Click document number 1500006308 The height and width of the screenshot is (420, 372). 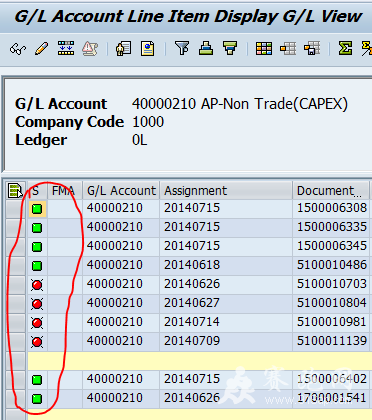pyautogui.click(x=332, y=208)
